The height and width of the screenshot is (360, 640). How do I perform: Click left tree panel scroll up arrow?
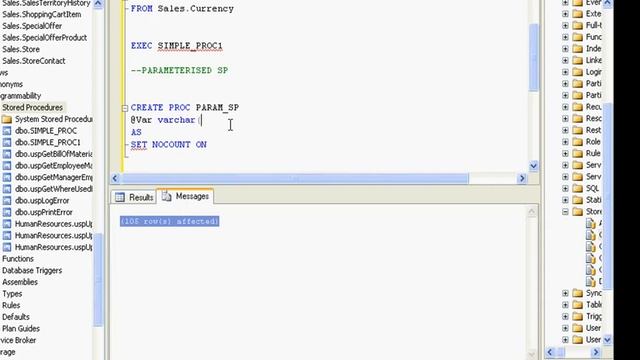click(x=98, y=4)
